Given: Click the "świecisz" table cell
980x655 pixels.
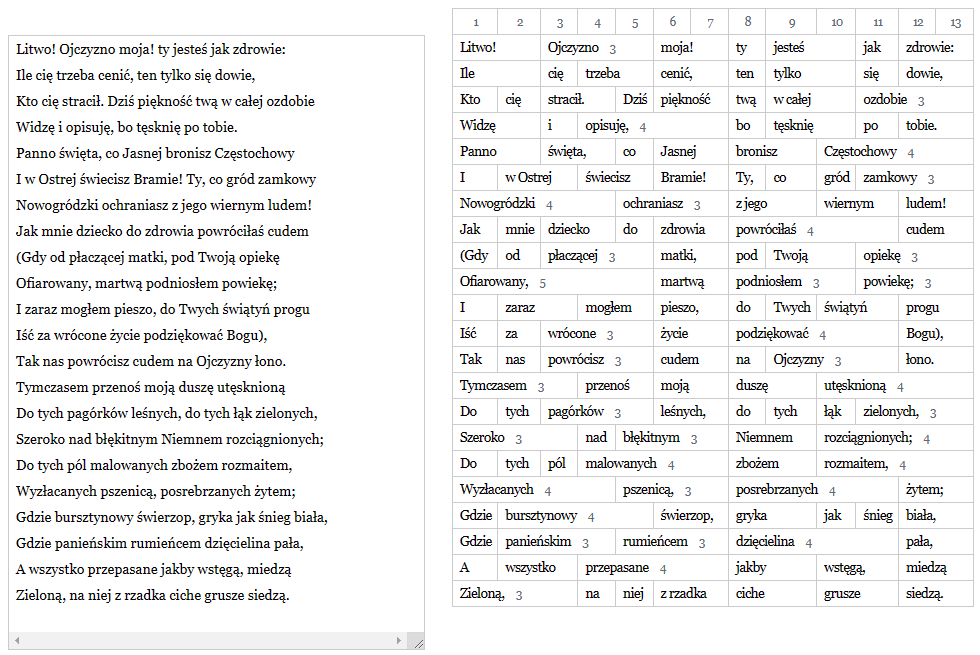Looking at the screenshot, I should coord(616,178).
